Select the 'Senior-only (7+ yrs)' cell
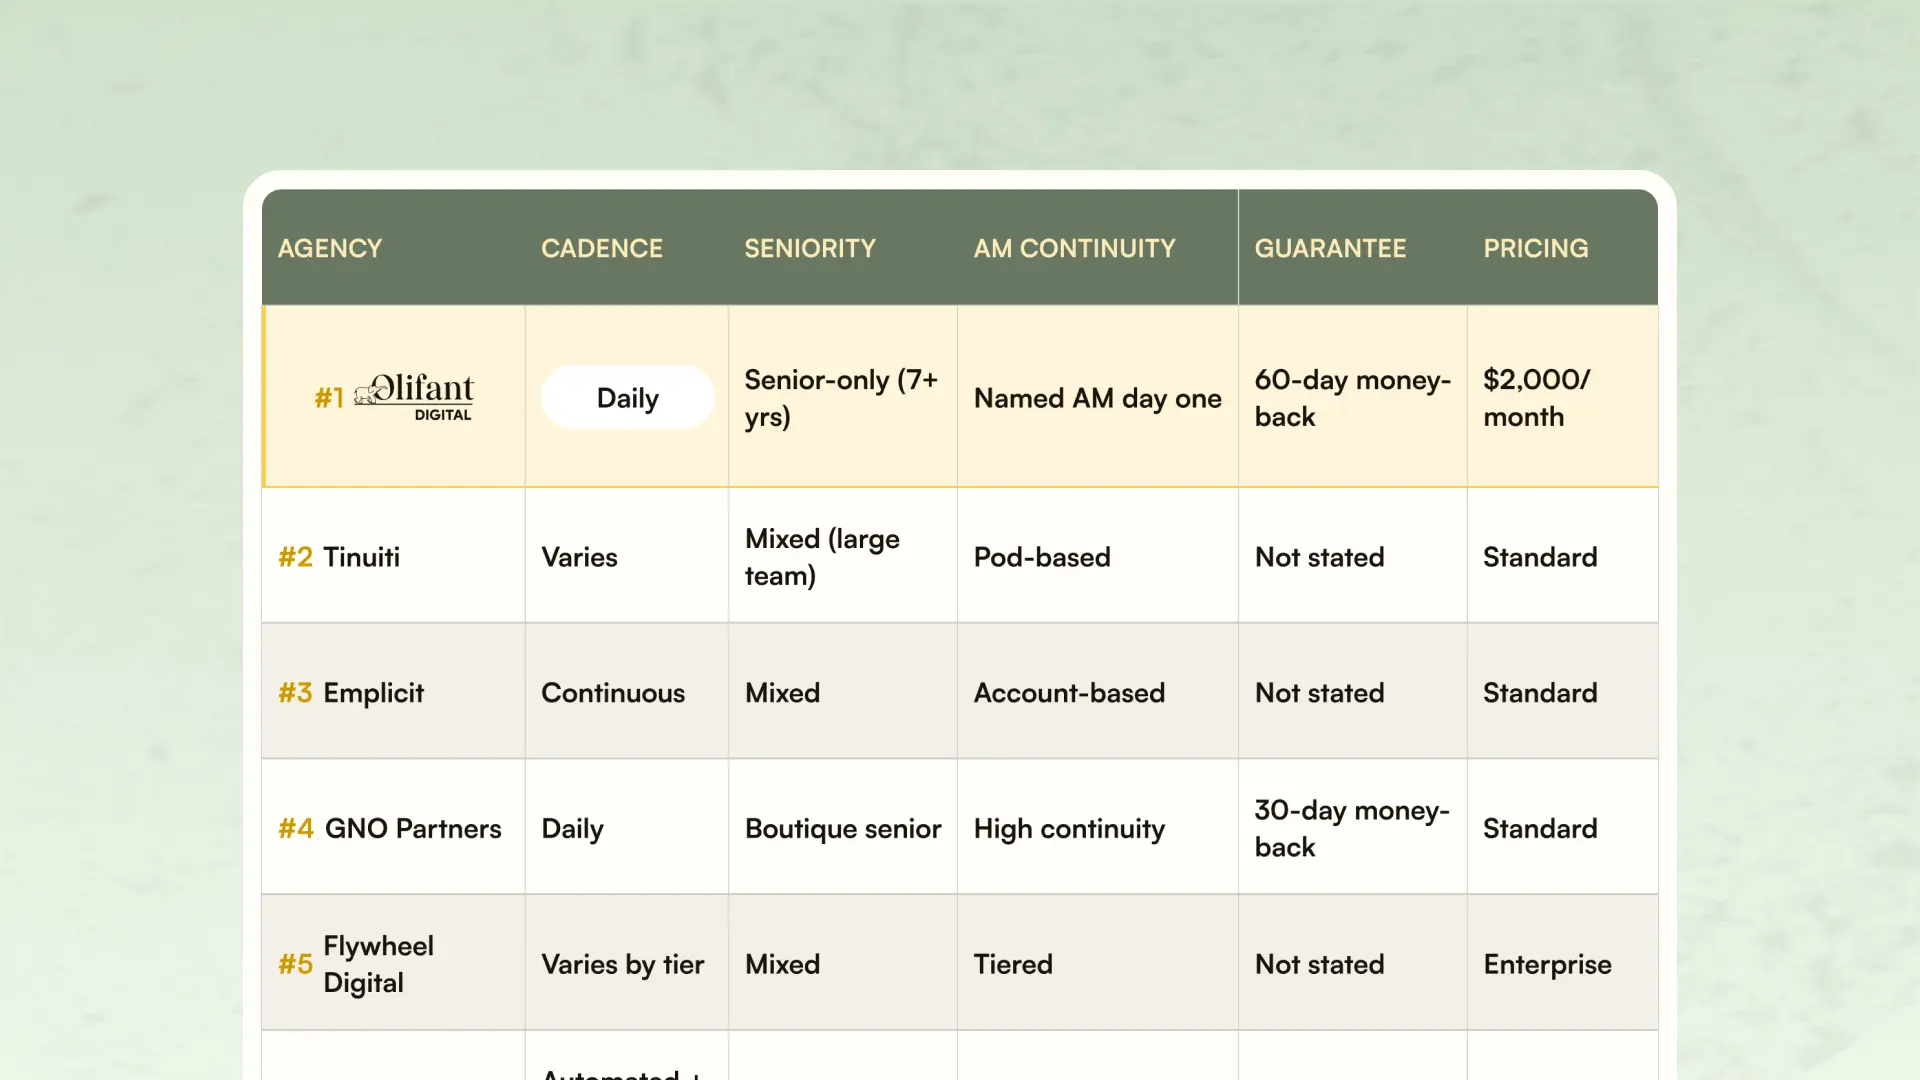The width and height of the screenshot is (1920, 1080). (x=842, y=397)
